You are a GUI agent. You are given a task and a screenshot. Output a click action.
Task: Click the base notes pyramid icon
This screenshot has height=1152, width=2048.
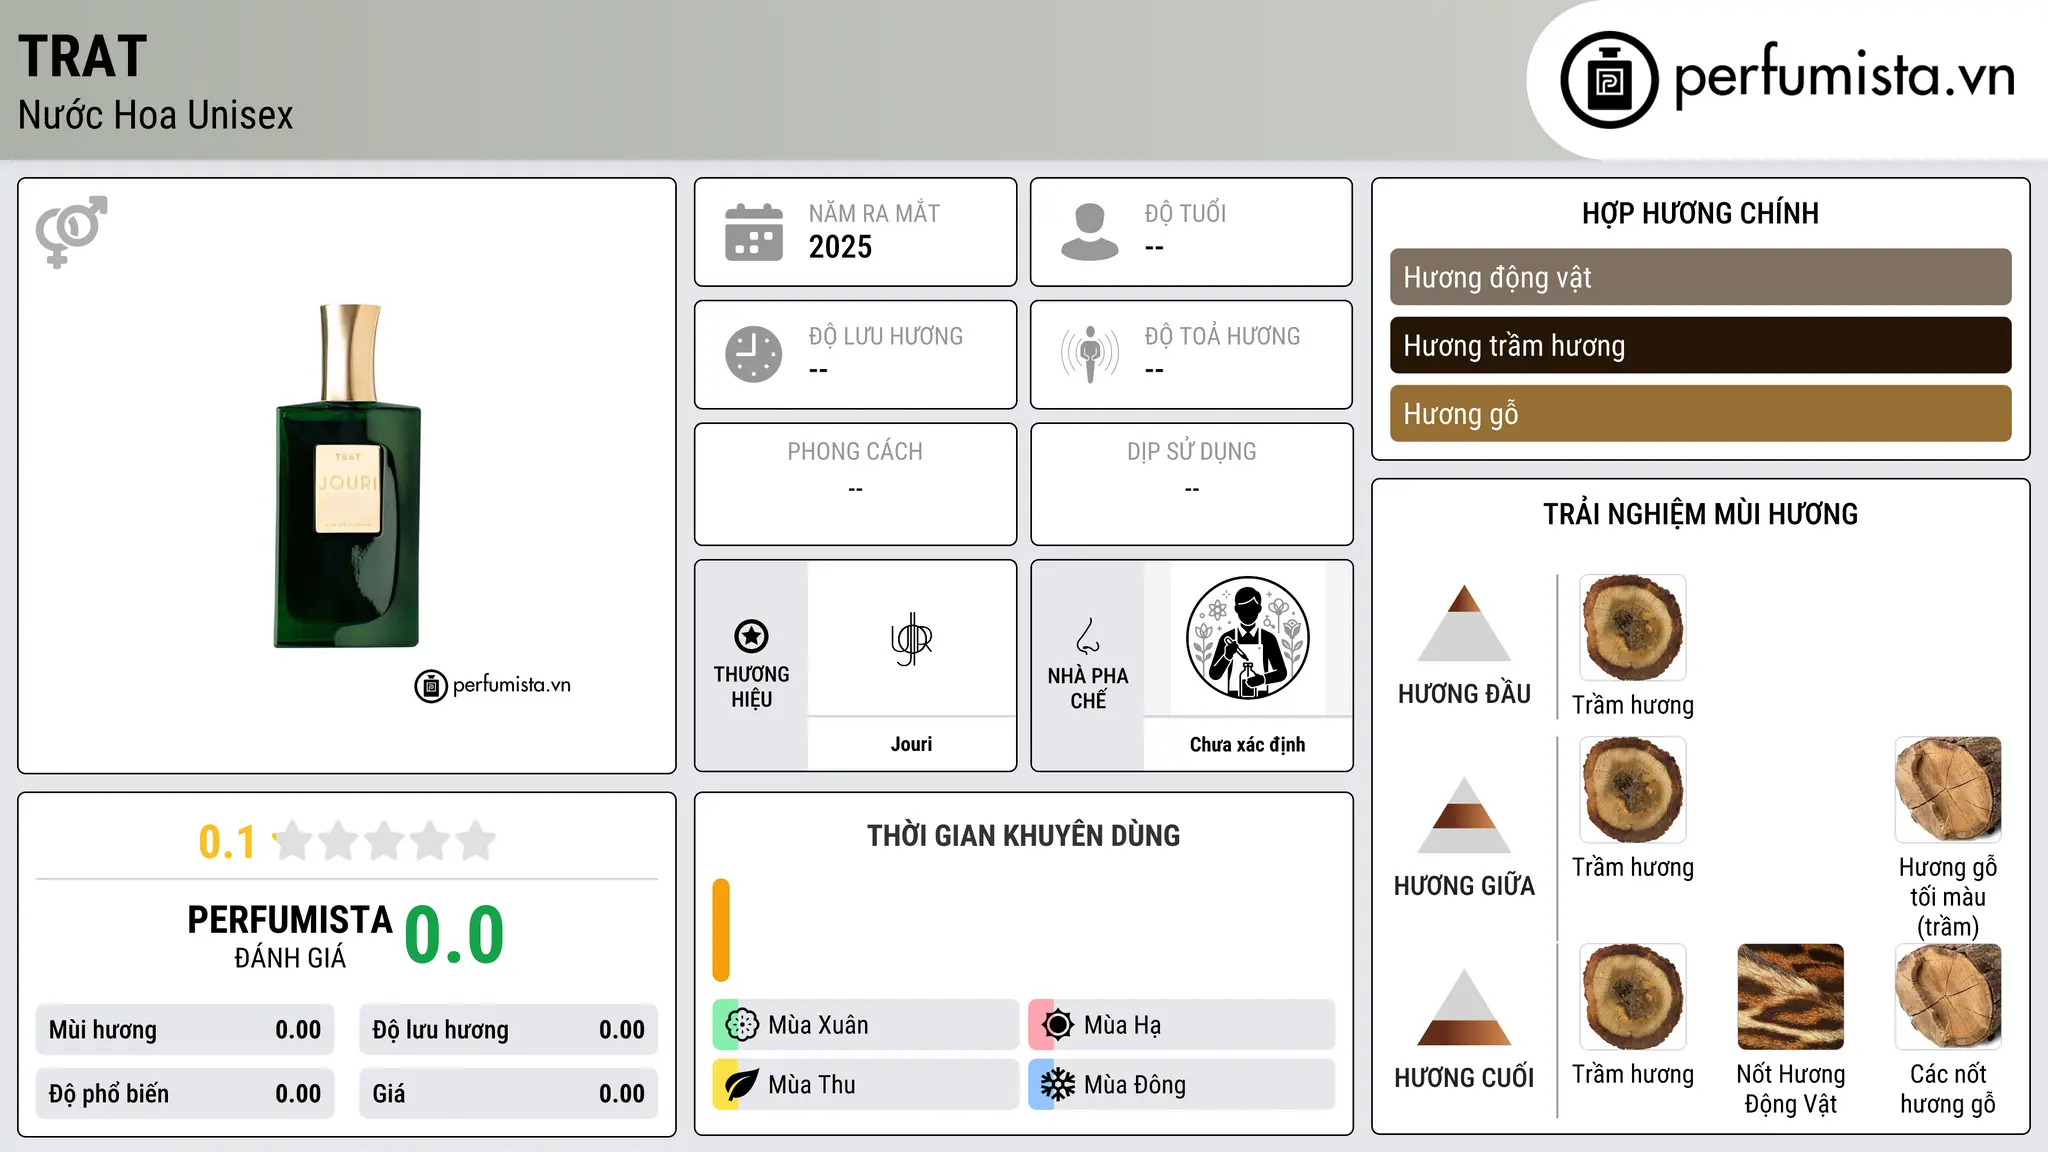click(1464, 1007)
